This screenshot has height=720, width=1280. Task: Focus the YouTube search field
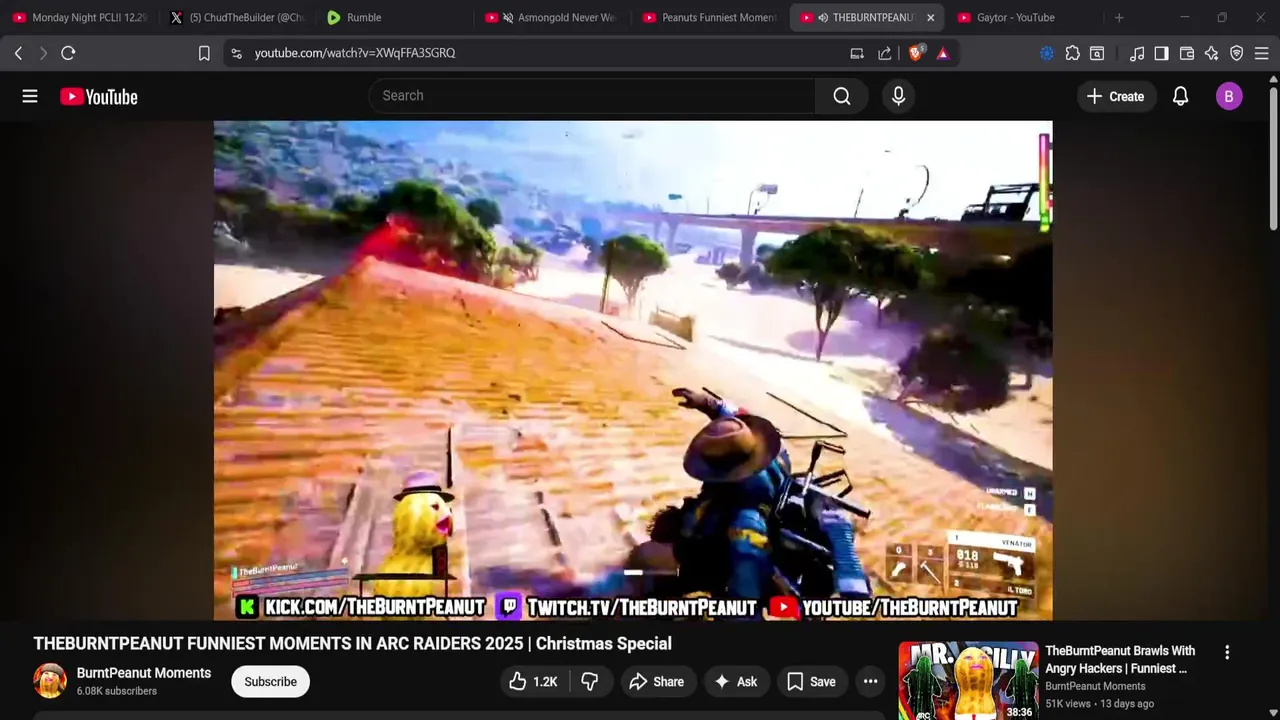point(592,96)
